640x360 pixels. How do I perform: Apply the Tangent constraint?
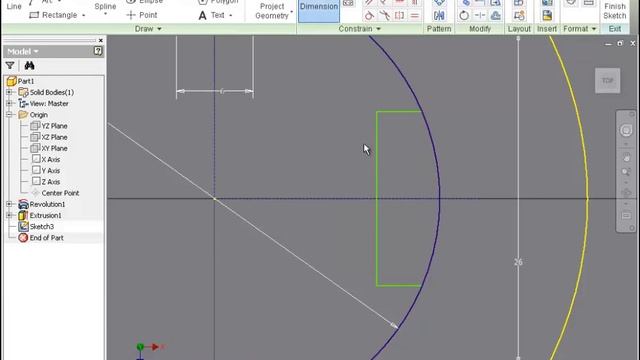tap(369, 16)
